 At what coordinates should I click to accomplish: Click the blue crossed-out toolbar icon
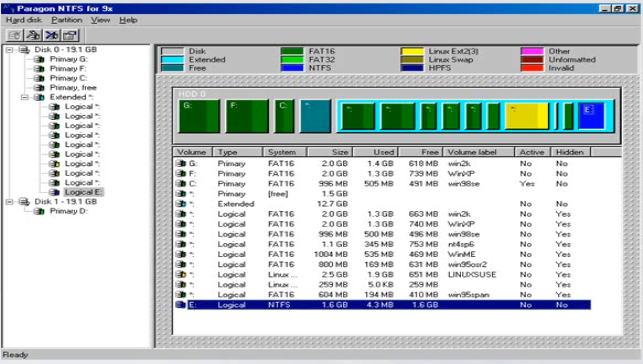tap(52, 35)
